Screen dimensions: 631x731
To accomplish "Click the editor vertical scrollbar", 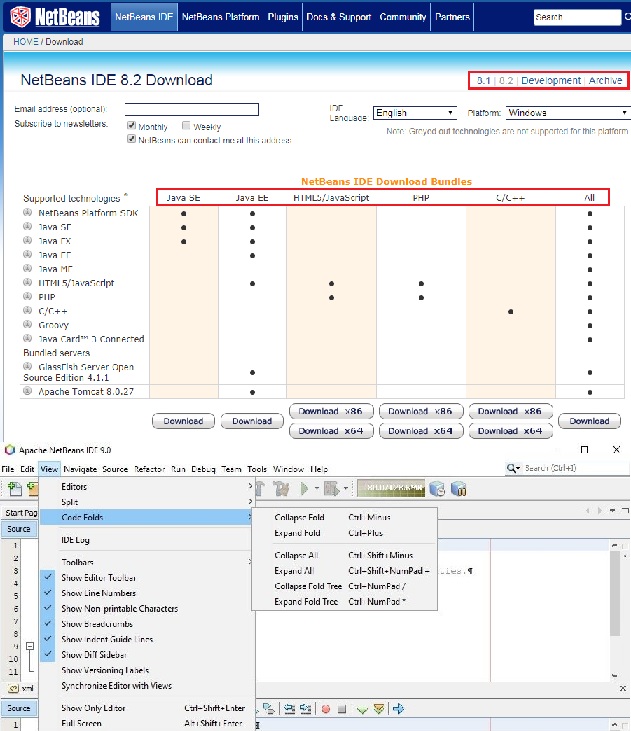I will coord(615,593).
